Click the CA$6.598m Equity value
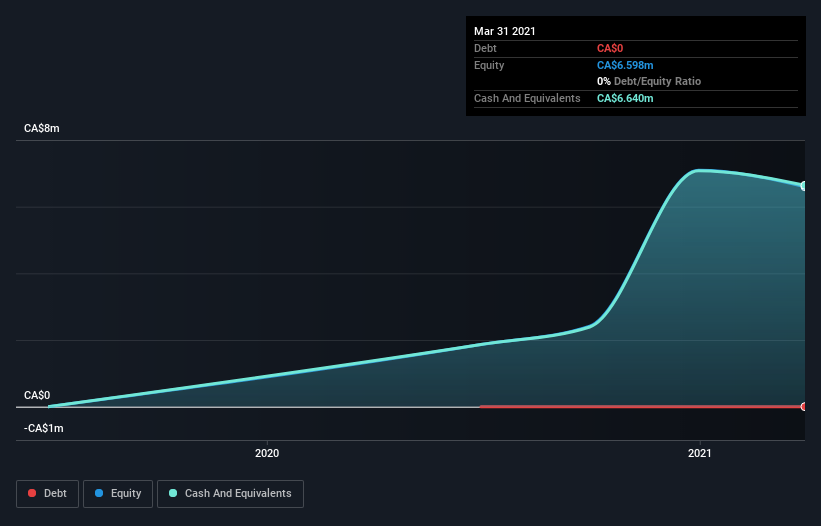Screen dimensions: 821x526 pos(625,65)
